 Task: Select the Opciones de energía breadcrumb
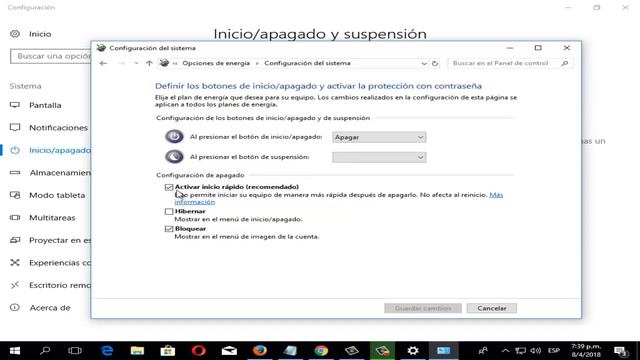(216, 63)
